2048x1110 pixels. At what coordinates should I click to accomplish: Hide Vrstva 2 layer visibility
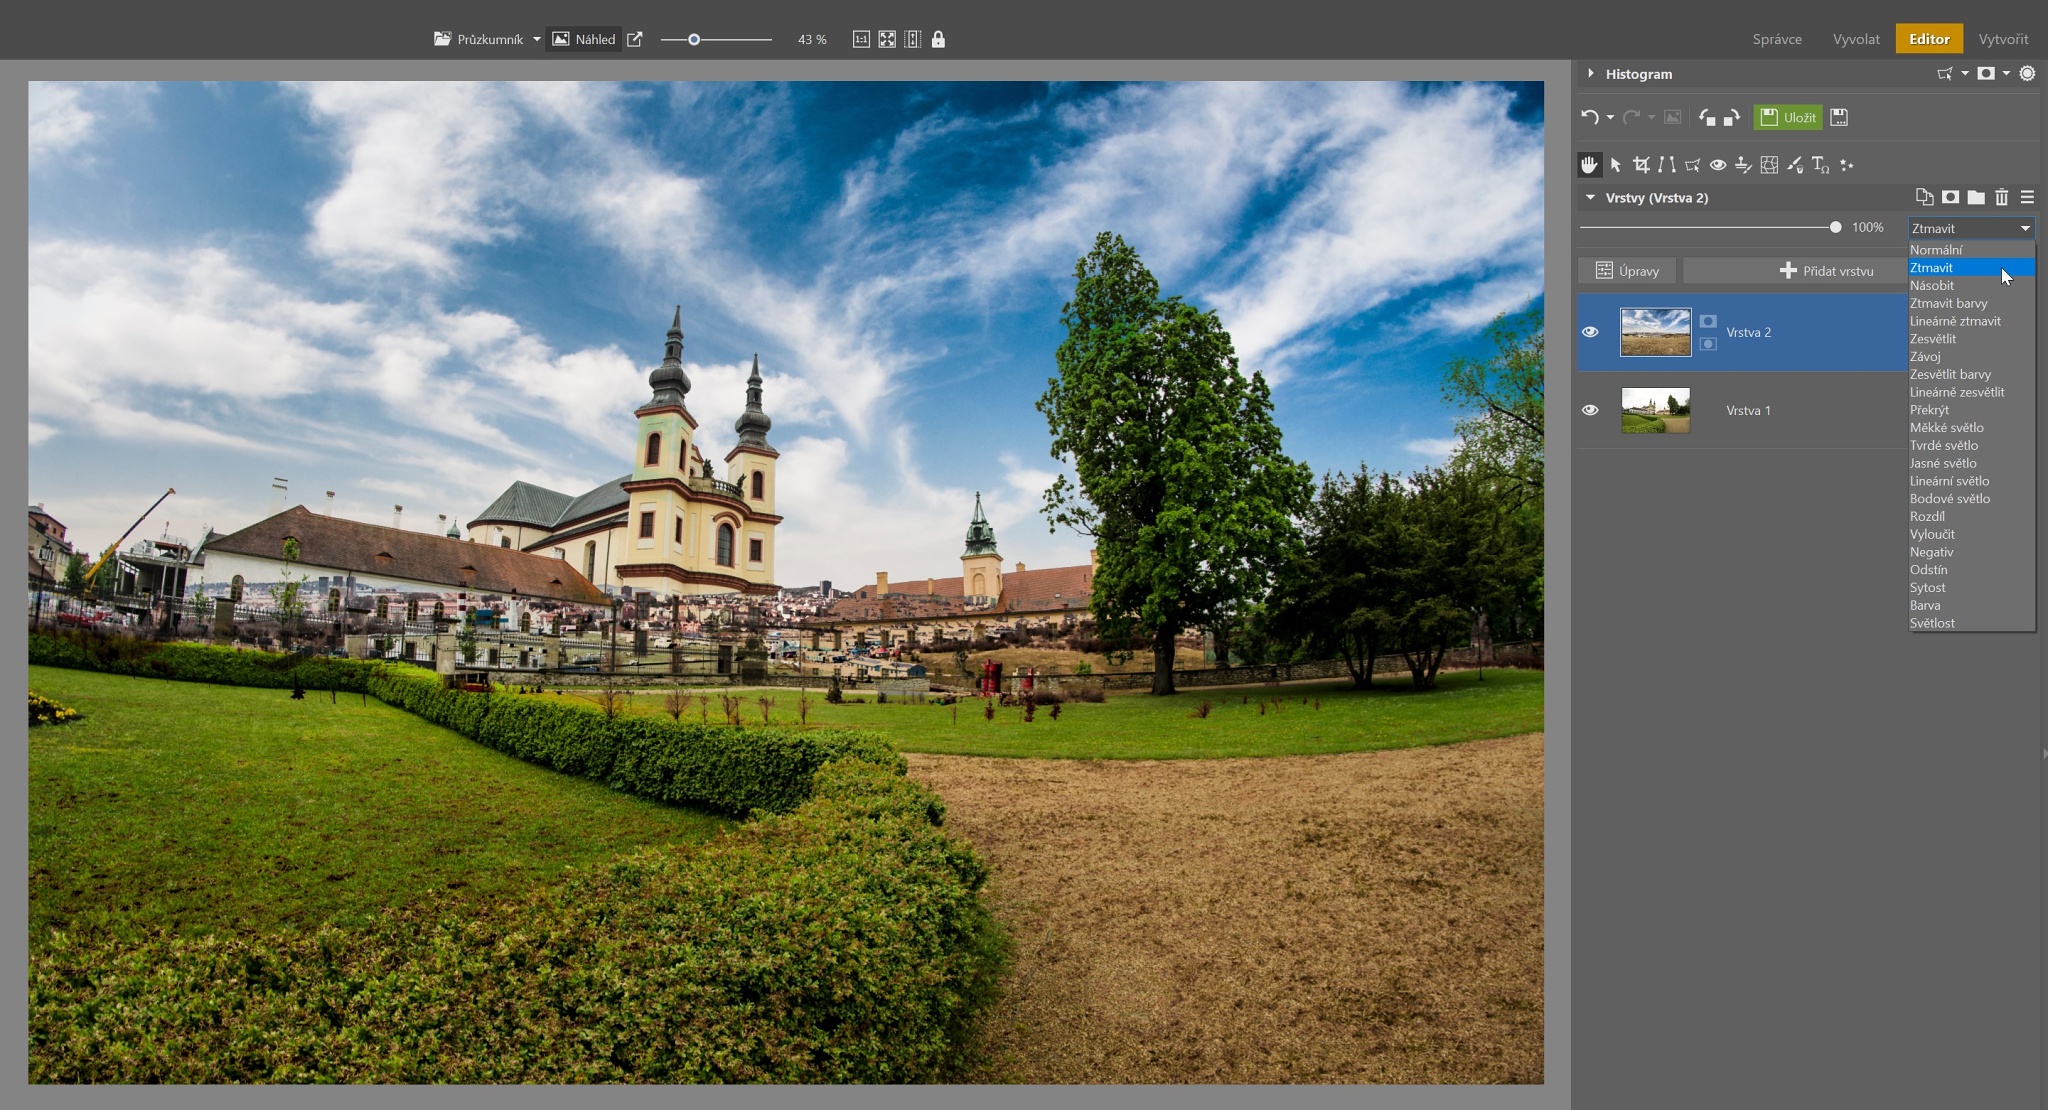[x=1590, y=332]
